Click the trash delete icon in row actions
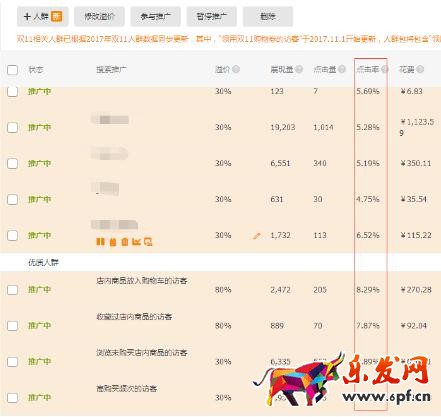The image size is (441, 417). pyautogui.click(x=125, y=242)
